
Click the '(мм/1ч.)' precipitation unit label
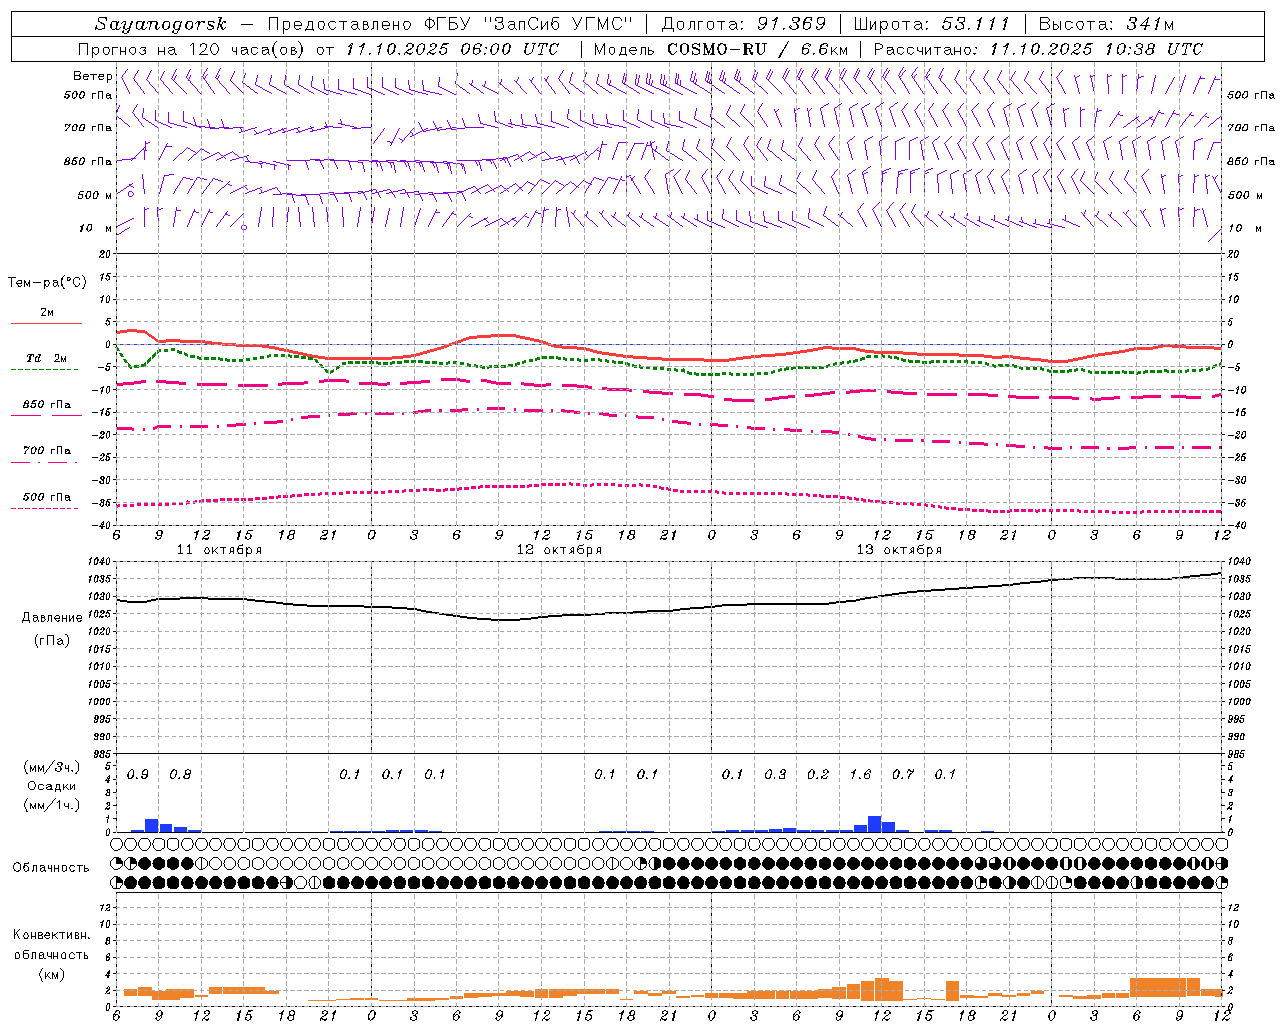(x=52, y=805)
